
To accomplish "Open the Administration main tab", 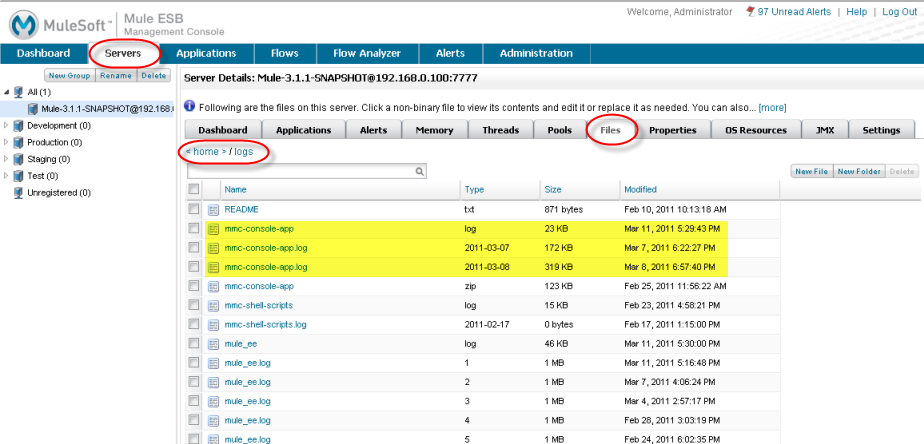I will [536, 53].
